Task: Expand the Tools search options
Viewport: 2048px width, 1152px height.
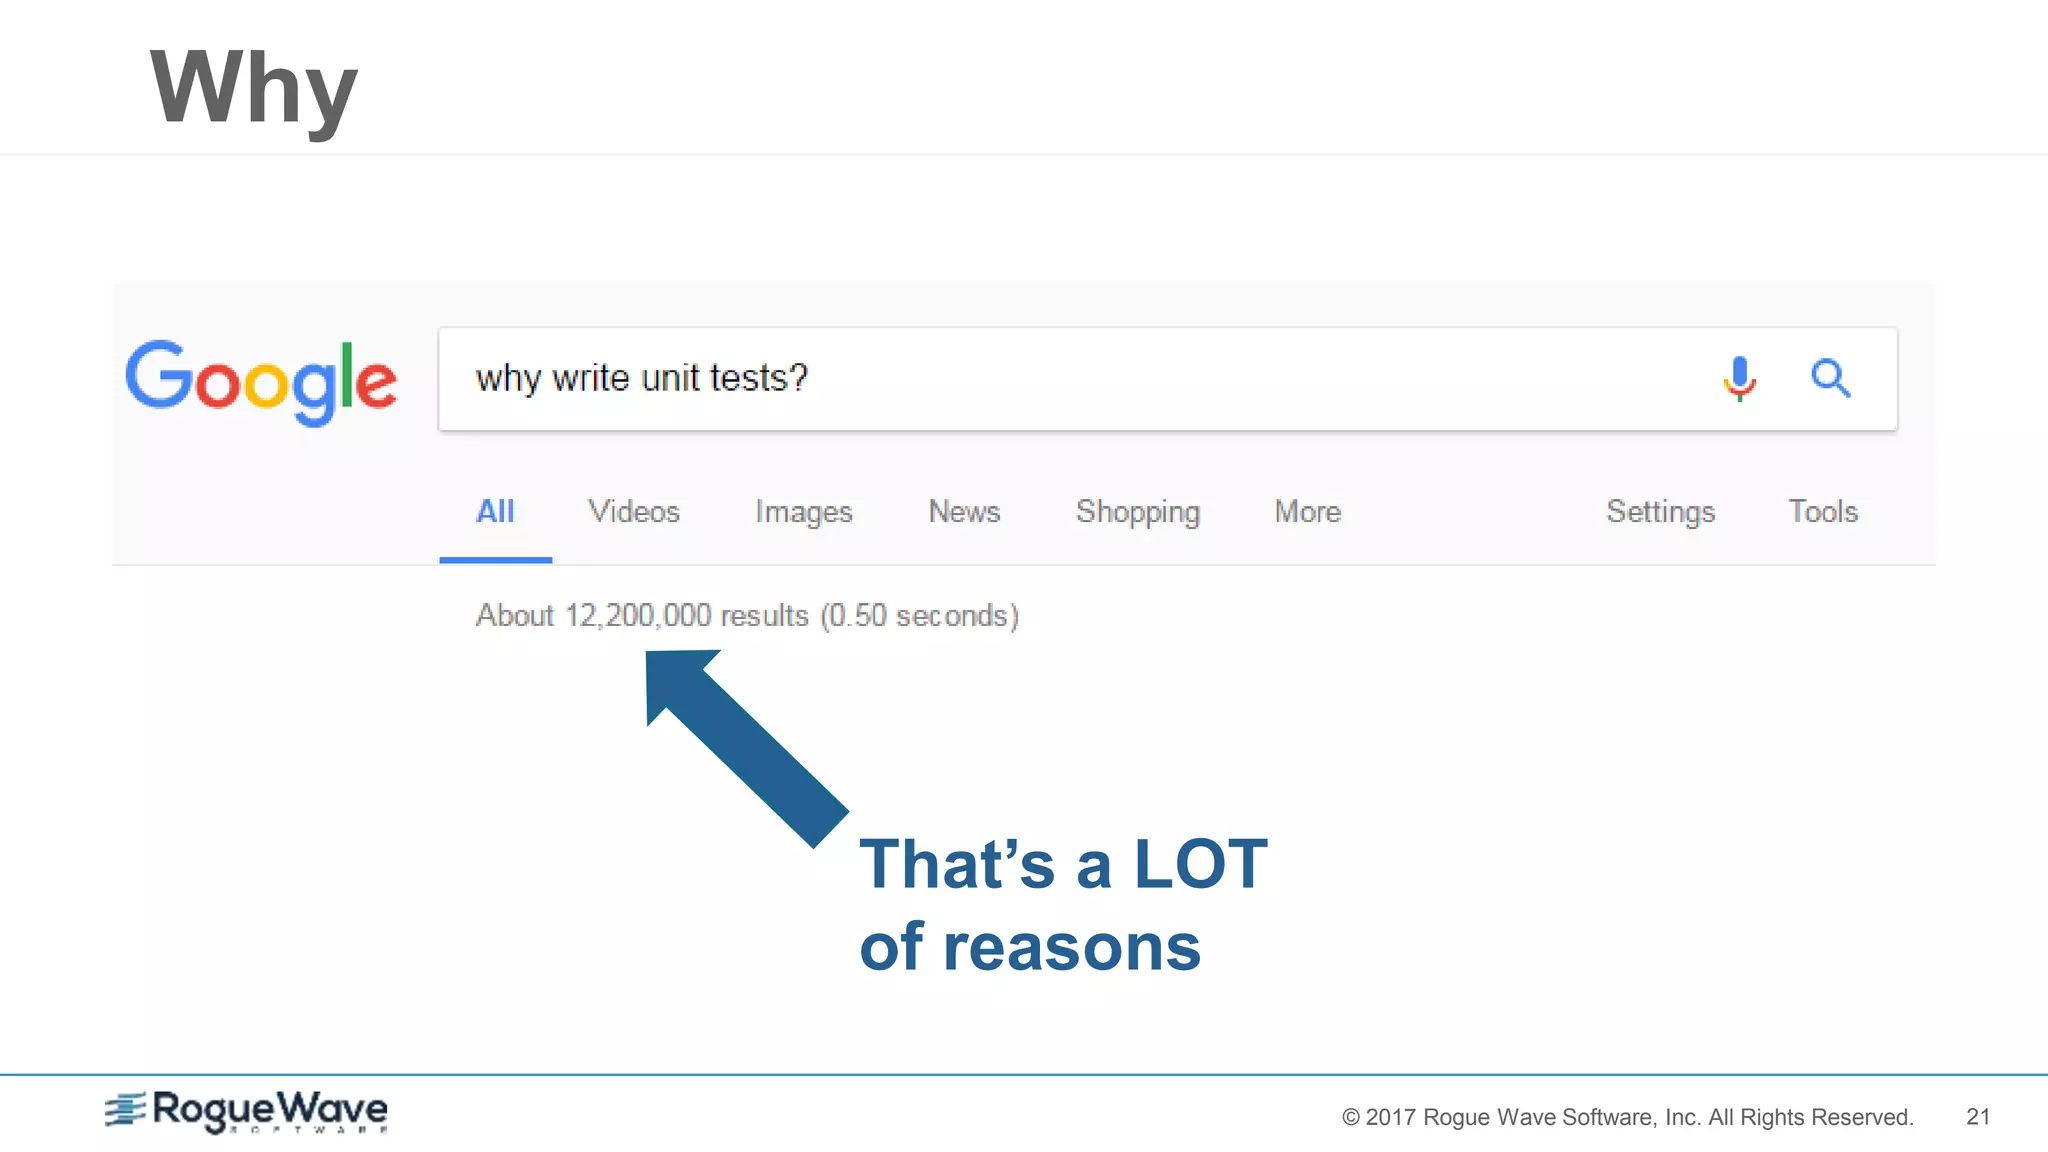Action: pos(1823,512)
